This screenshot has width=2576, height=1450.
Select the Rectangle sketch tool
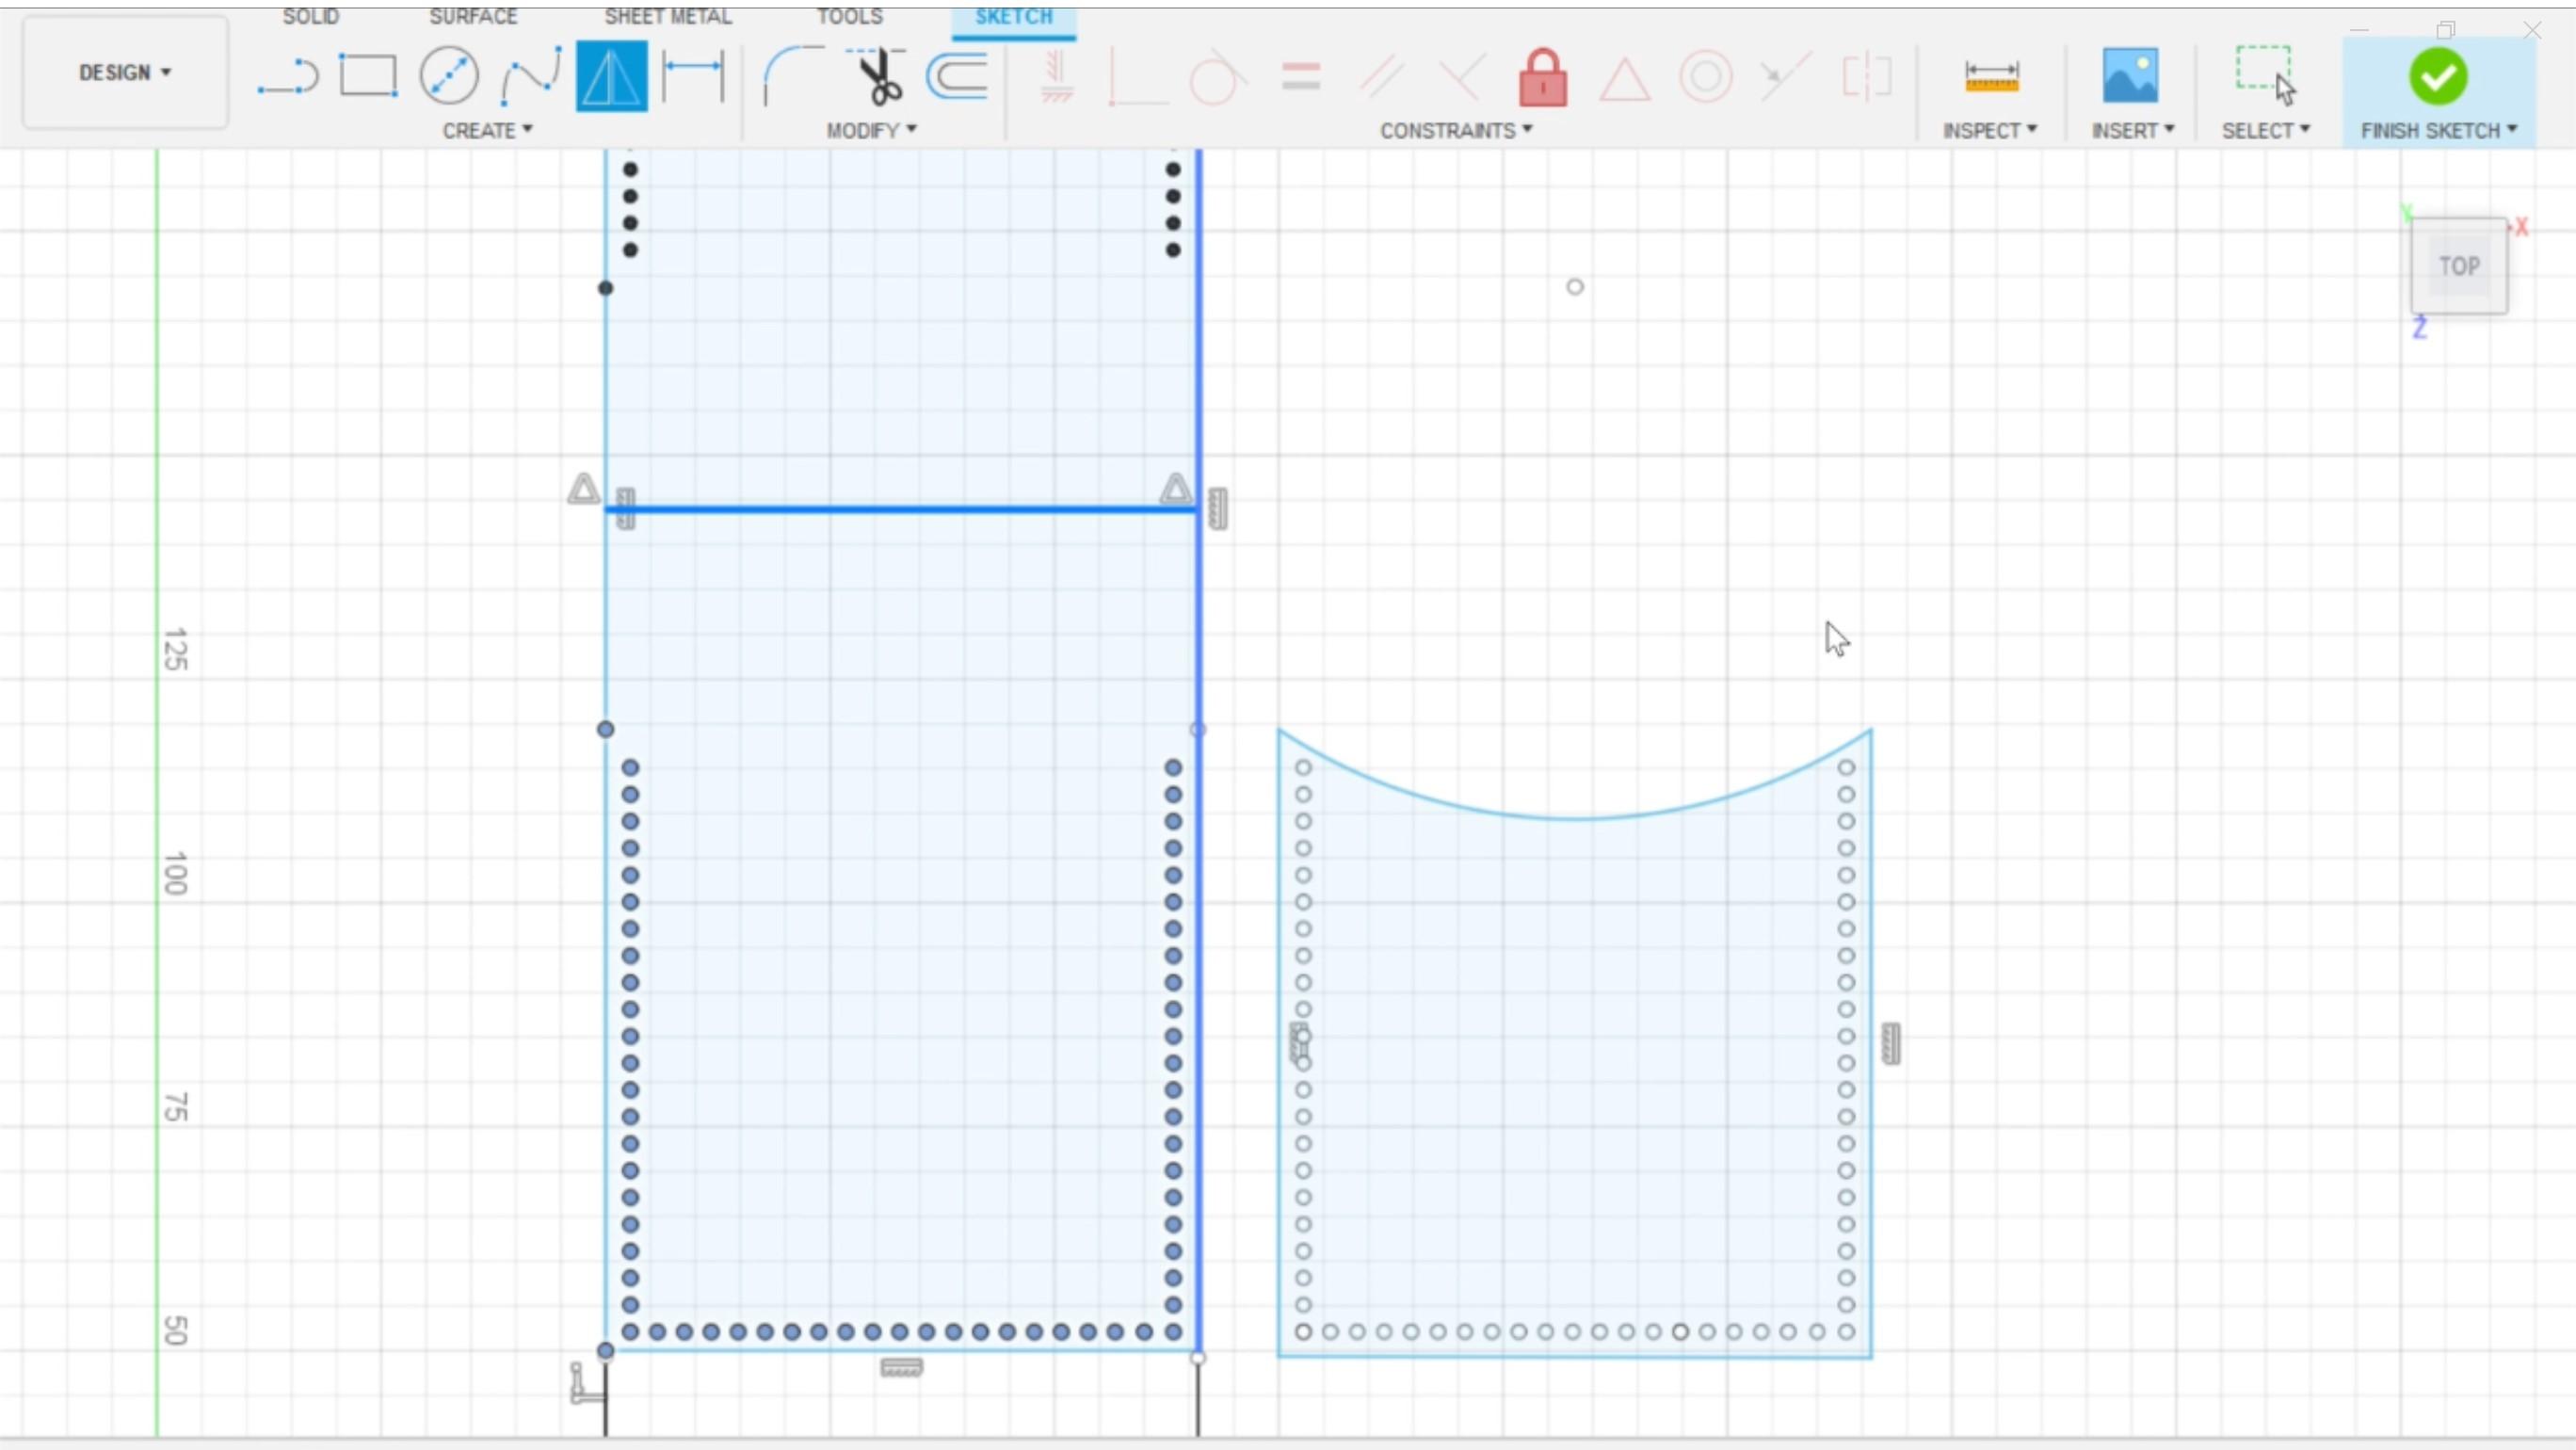(x=367, y=76)
